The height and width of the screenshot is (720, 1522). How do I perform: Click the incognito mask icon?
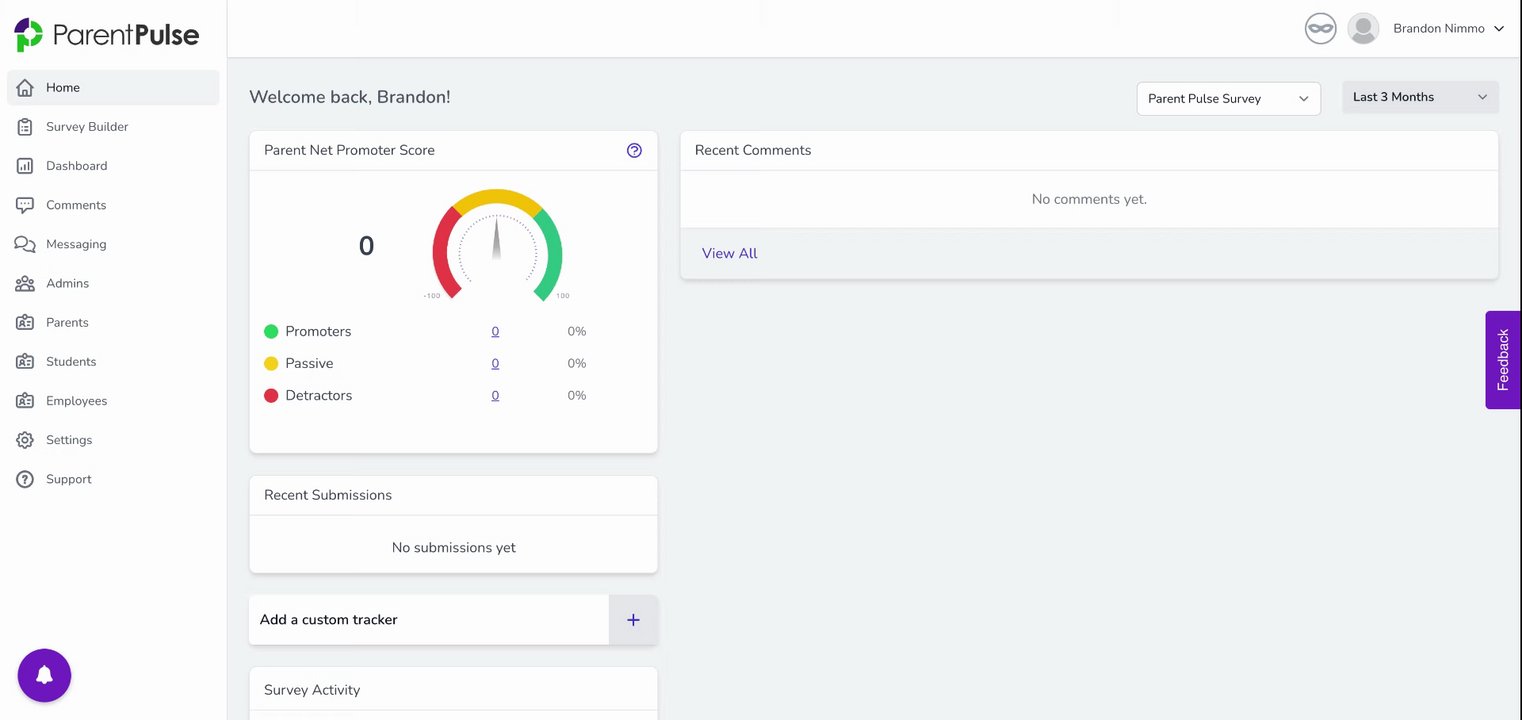pos(1320,29)
